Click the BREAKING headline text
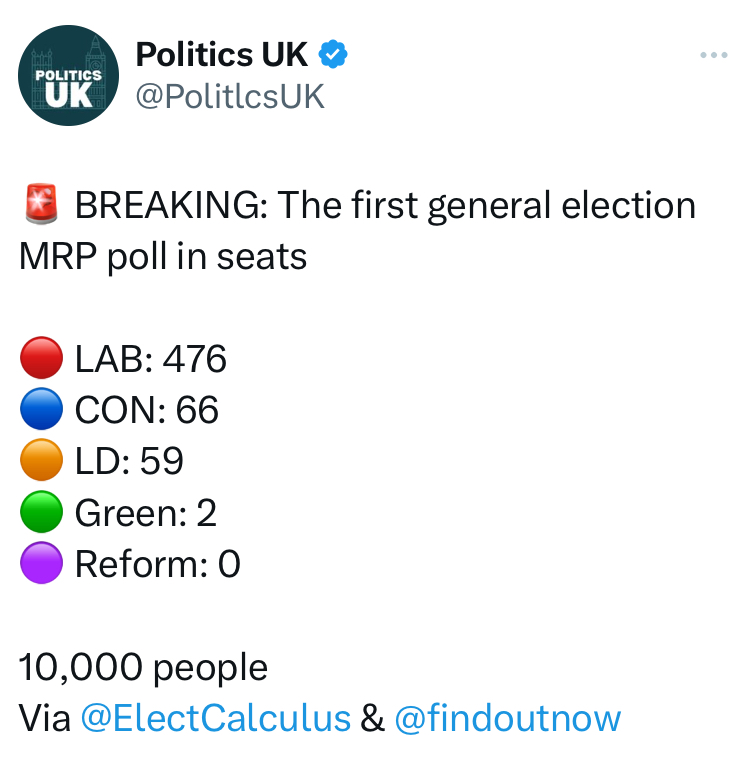This screenshot has height=770, width=750. pyautogui.click(x=358, y=231)
